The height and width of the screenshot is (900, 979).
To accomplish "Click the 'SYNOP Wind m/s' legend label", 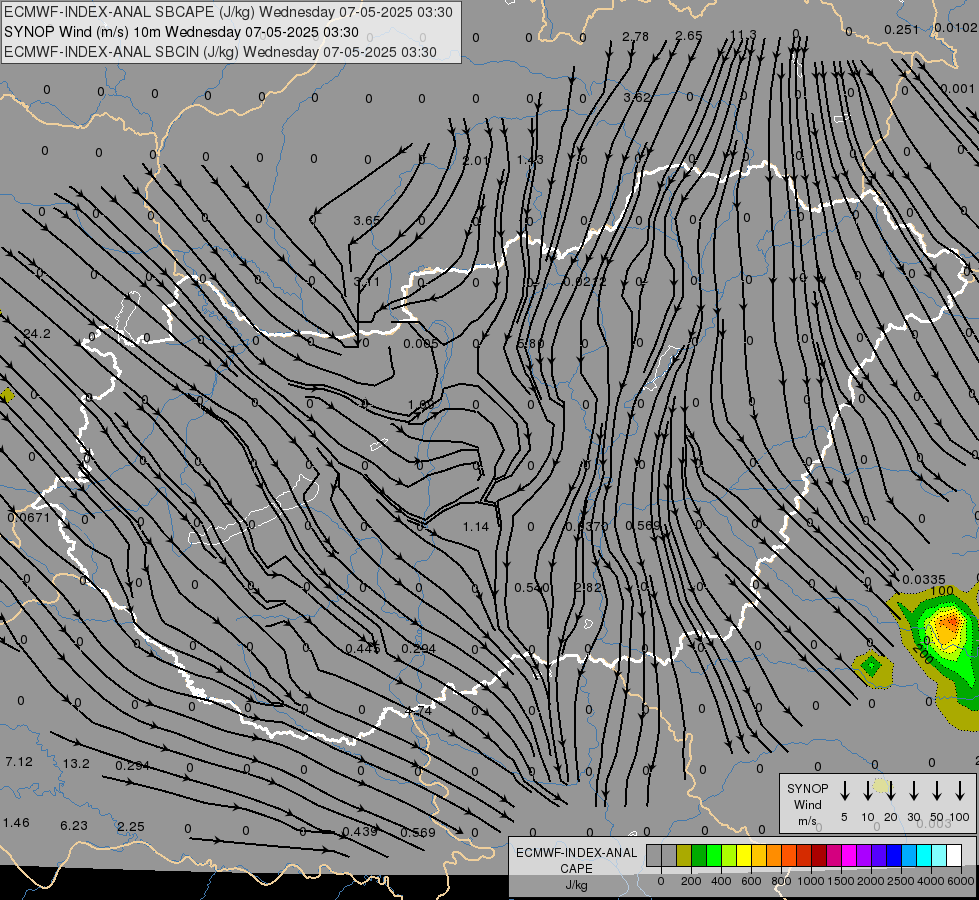I will pyautogui.click(x=807, y=804).
